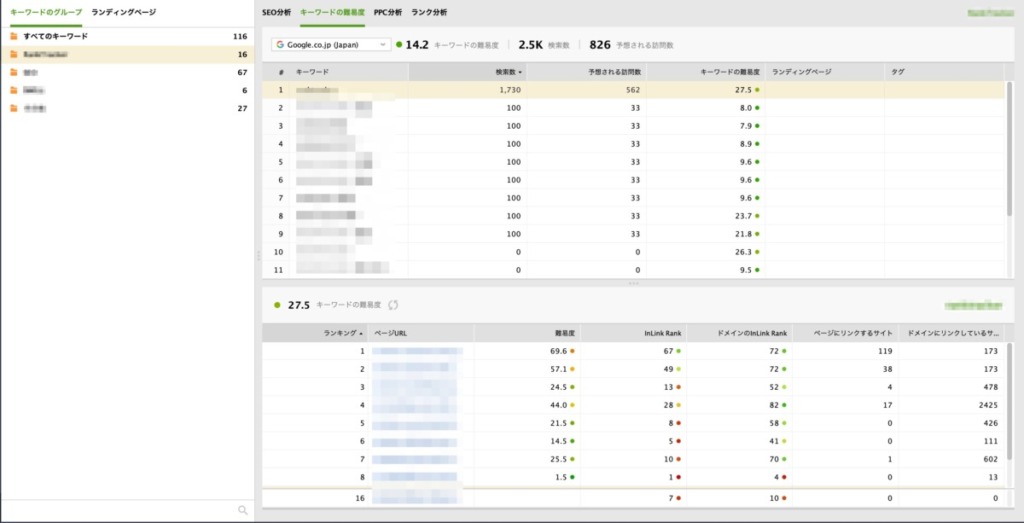Viewport: 1024px width, 523px height.
Task: Click value 602 in ranking row 7
Action: click(991, 460)
